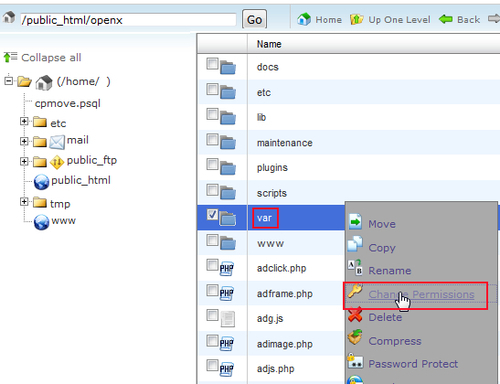Choose Copy from the context menu
This screenshot has width=500, height=384.
(x=382, y=248)
